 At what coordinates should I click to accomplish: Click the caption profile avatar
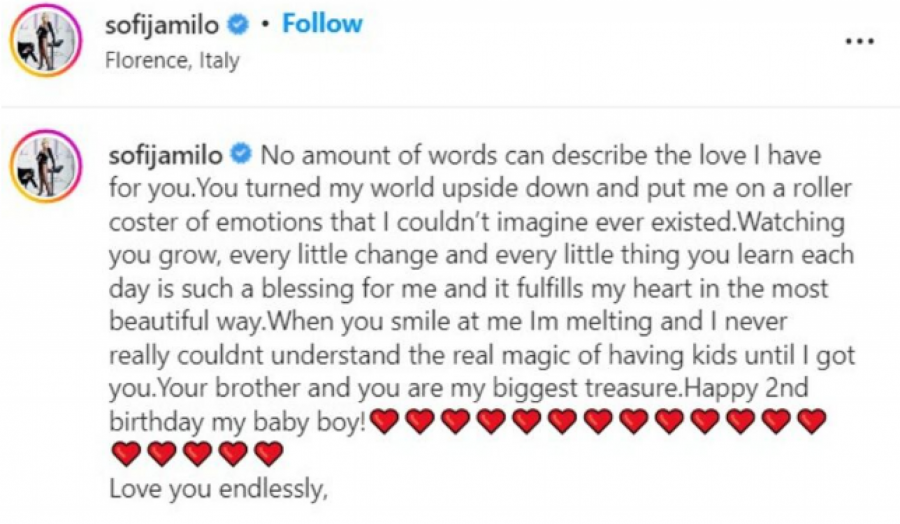45,164
